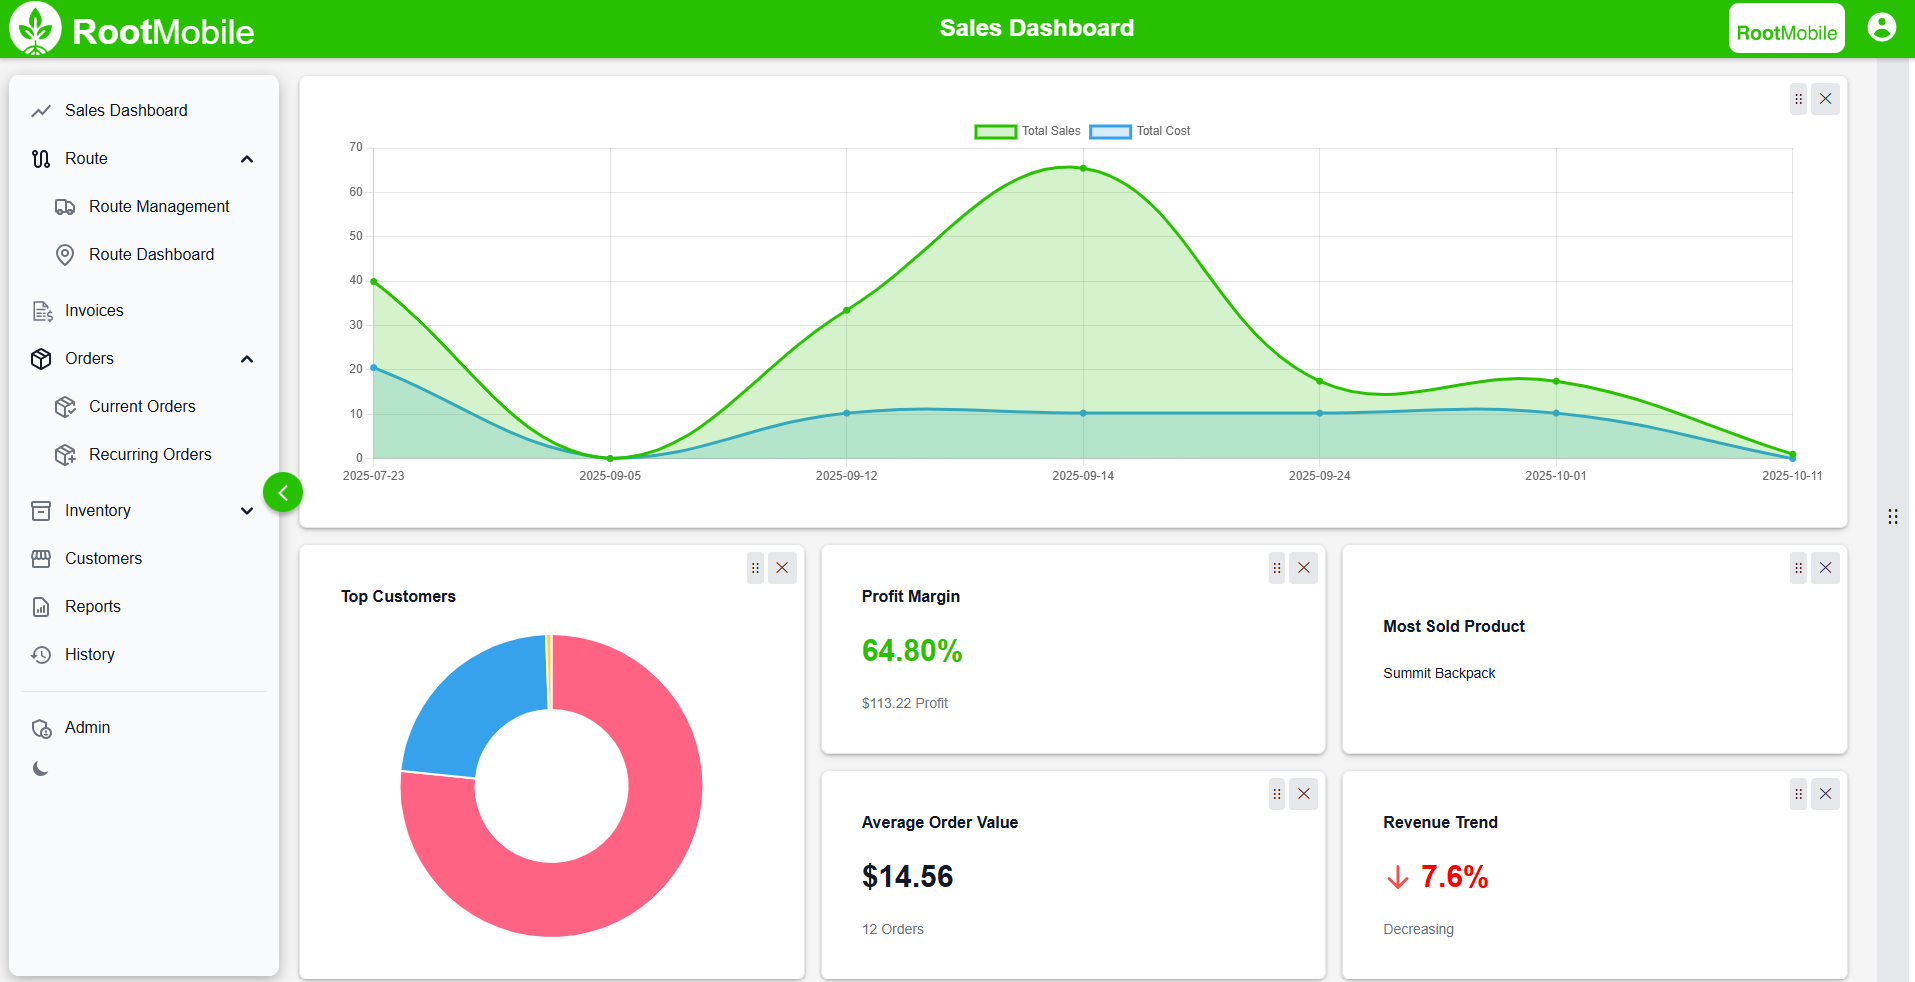Expand the Inventory section
1915x982 pixels.
[247, 510]
